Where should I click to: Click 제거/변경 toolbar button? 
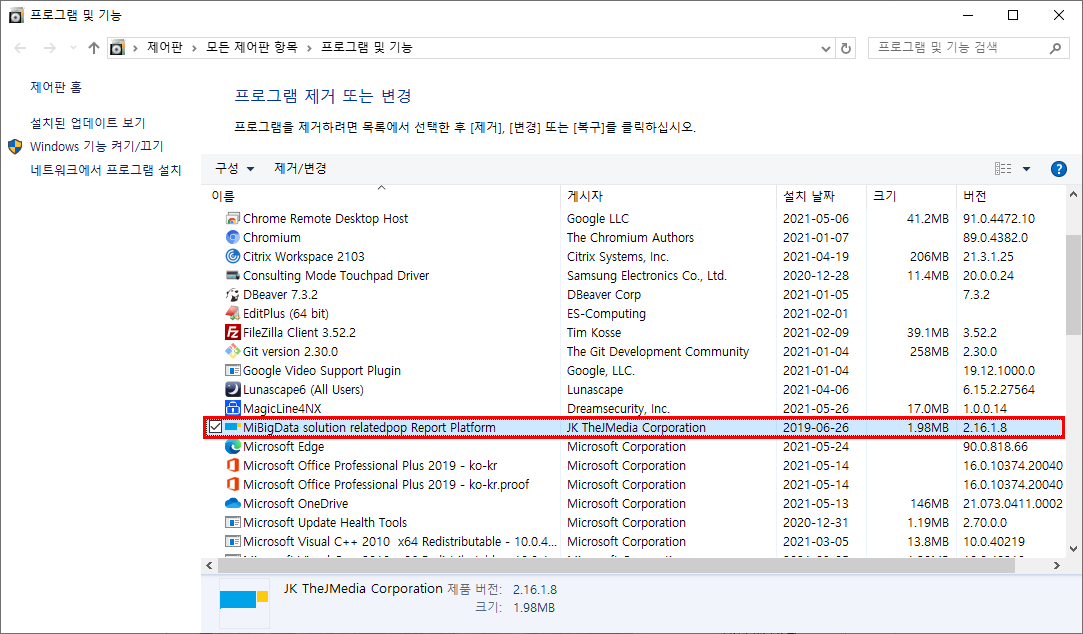click(x=300, y=169)
